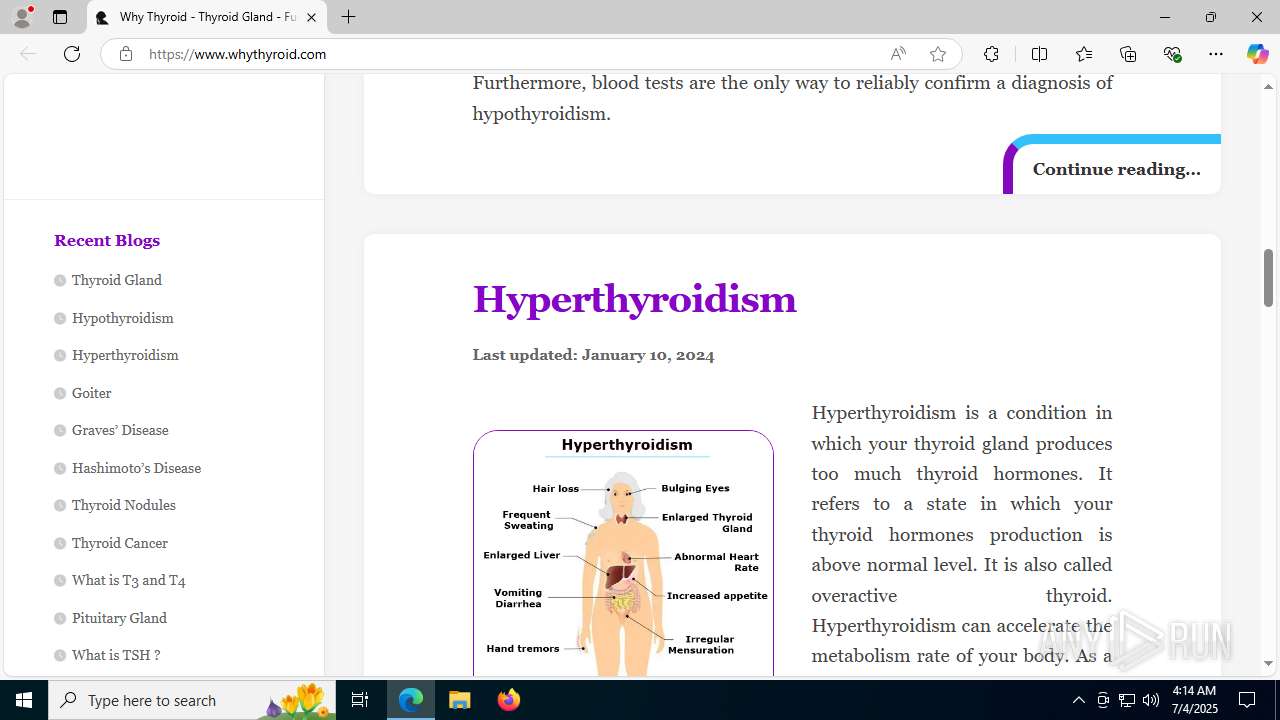
Task: Open the taskbar clock and date
Action: point(1193,700)
